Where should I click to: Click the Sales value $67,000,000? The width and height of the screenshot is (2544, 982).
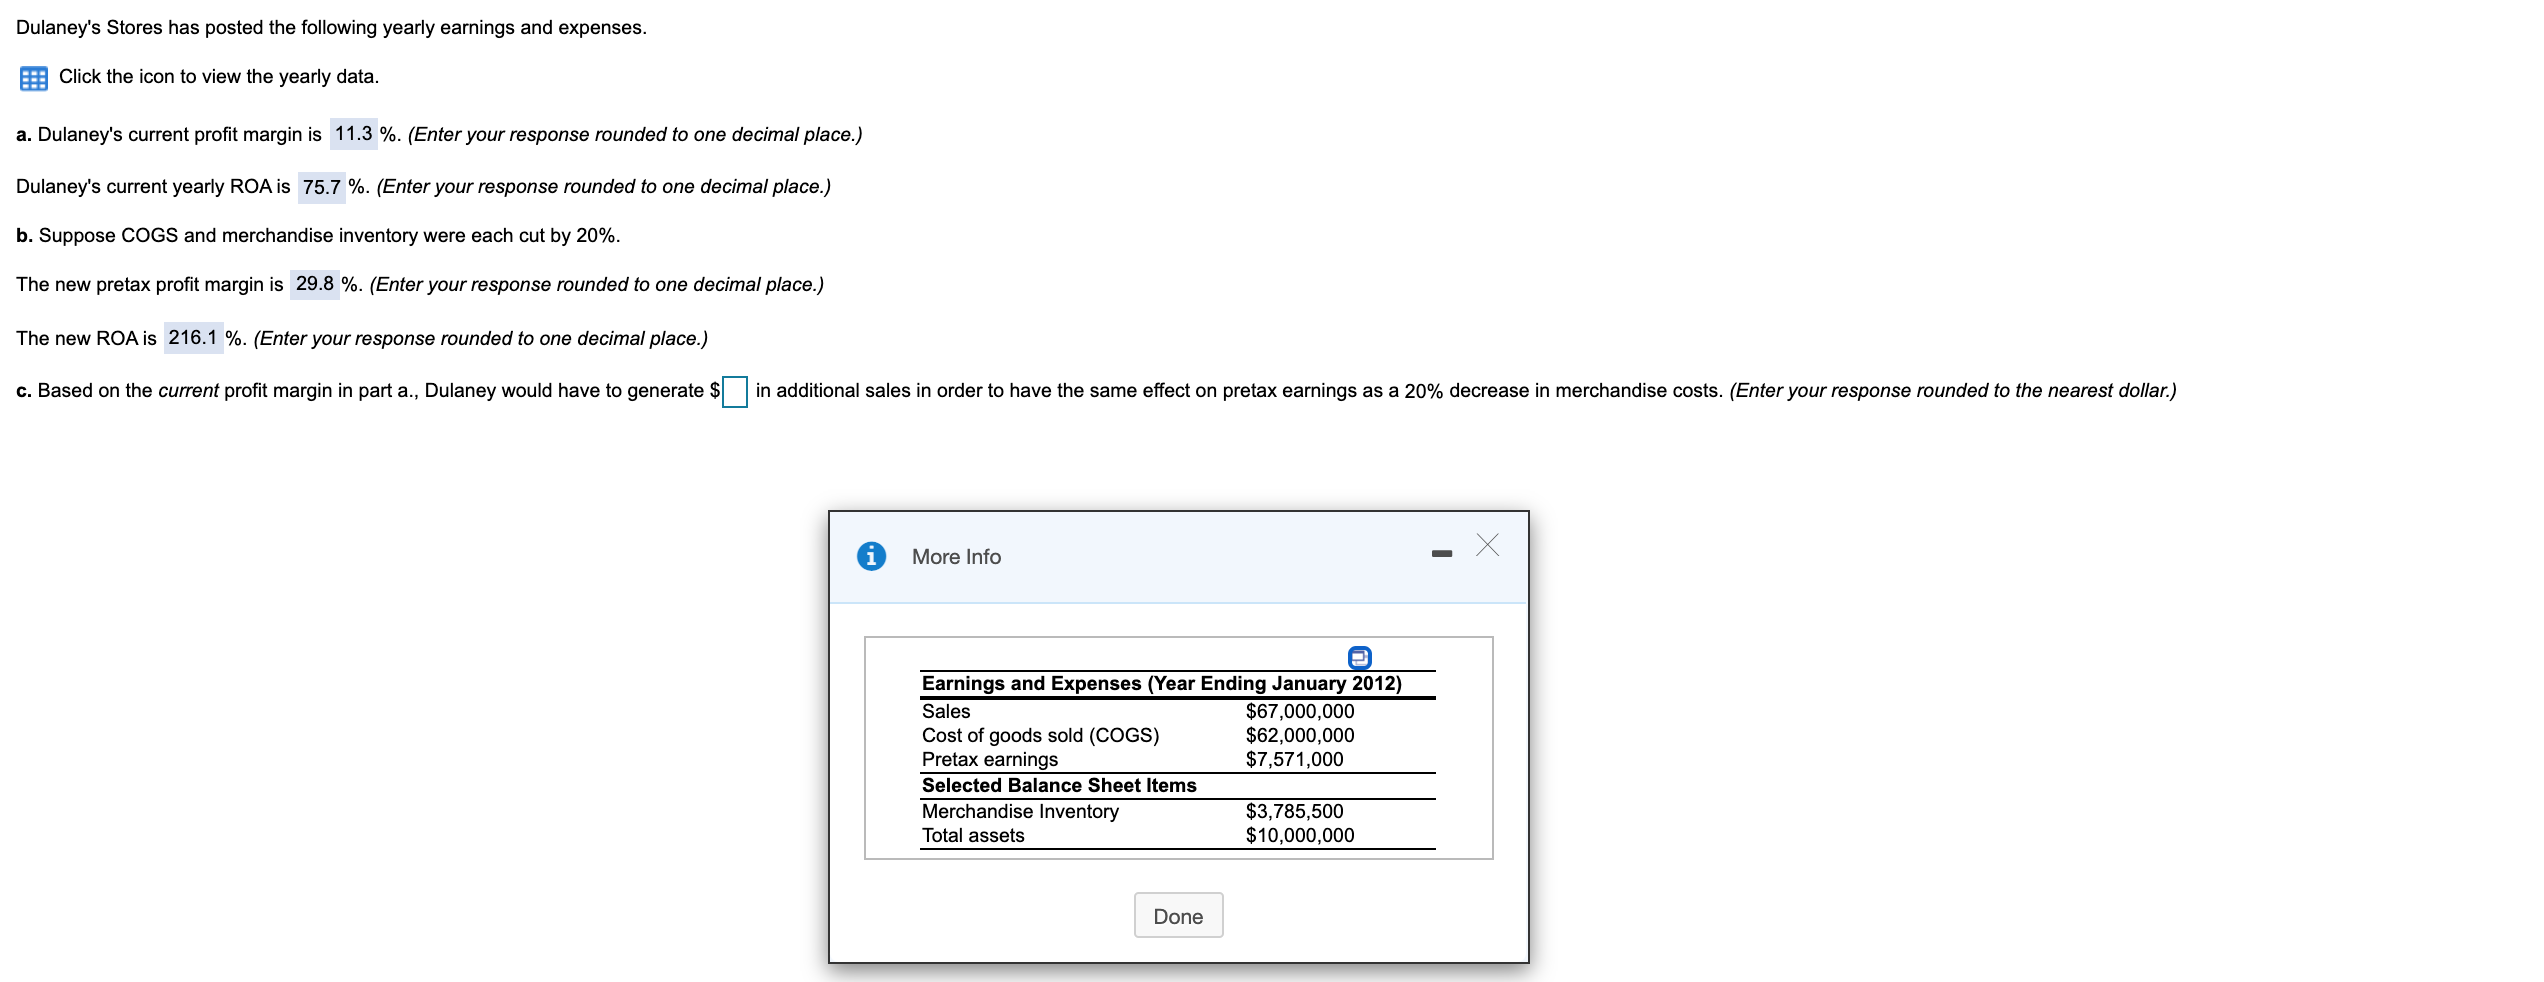click(x=1300, y=711)
